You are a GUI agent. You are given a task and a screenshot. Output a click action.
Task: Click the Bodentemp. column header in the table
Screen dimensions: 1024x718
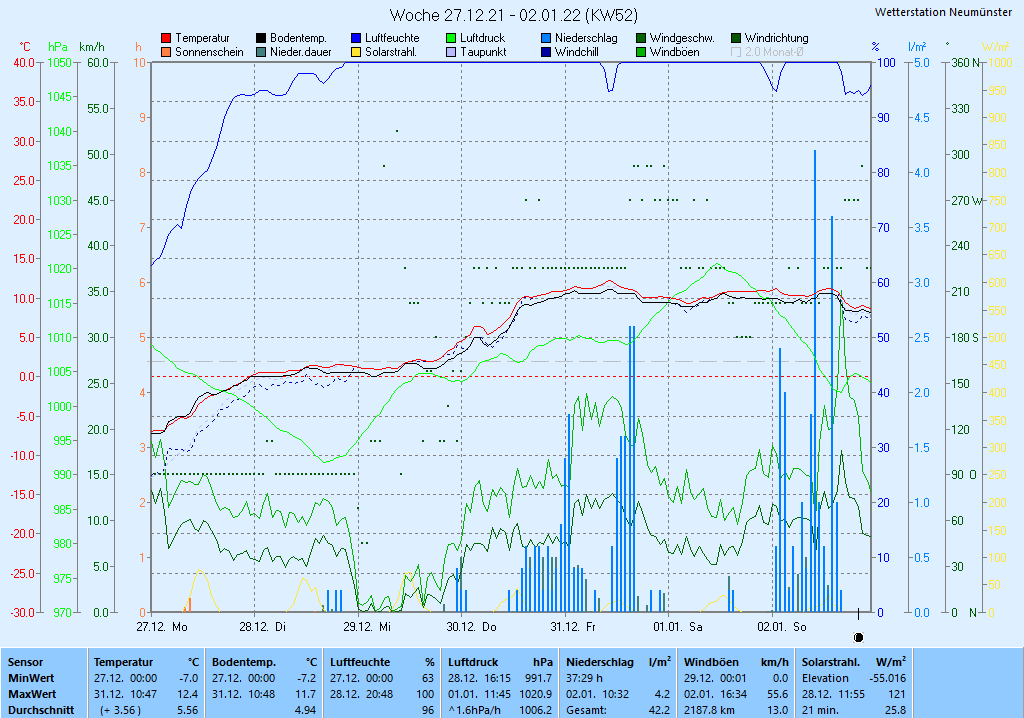point(244,662)
